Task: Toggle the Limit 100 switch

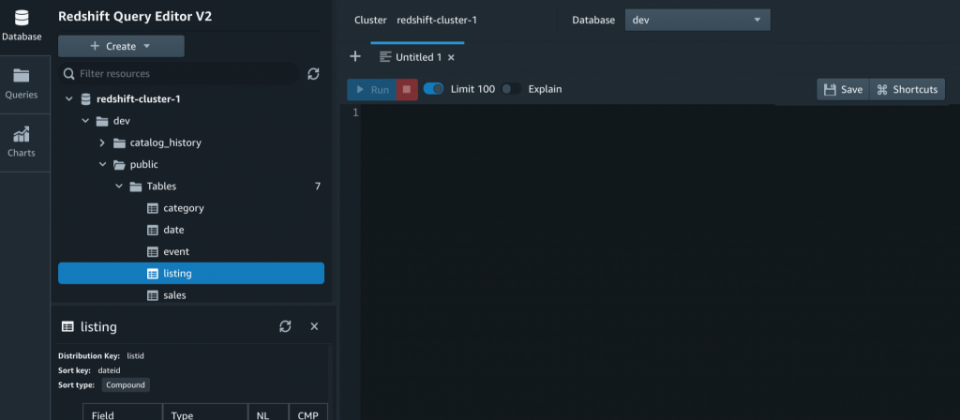Action: click(x=433, y=89)
